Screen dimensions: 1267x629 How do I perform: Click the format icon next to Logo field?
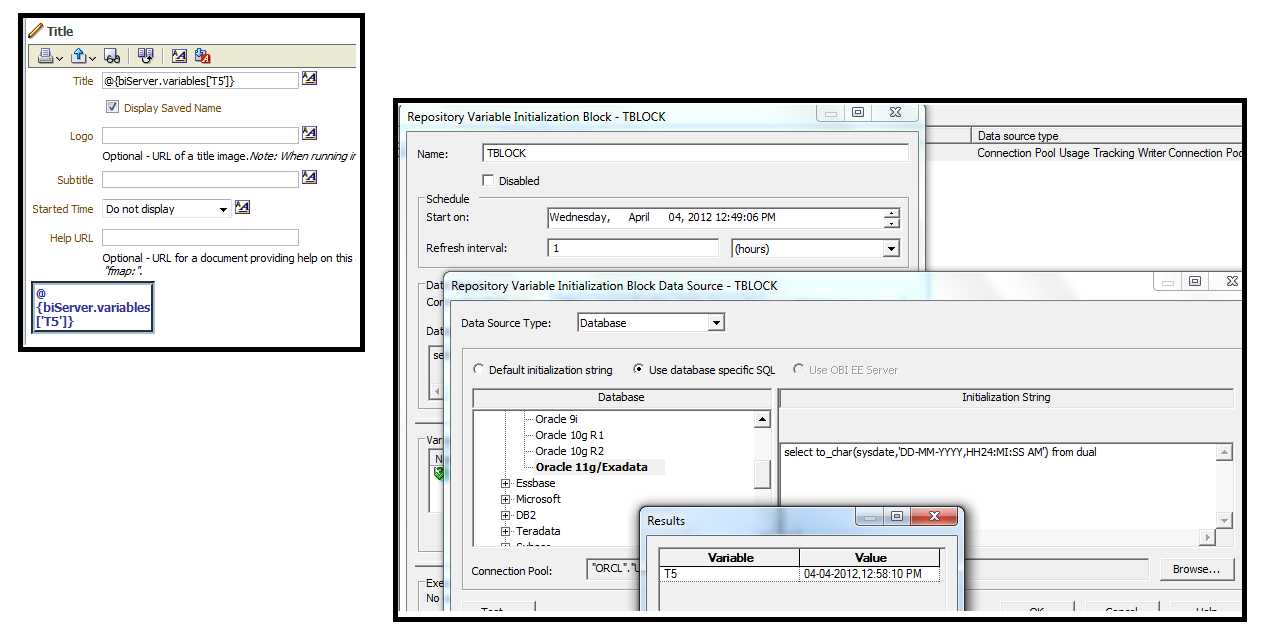coord(310,133)
